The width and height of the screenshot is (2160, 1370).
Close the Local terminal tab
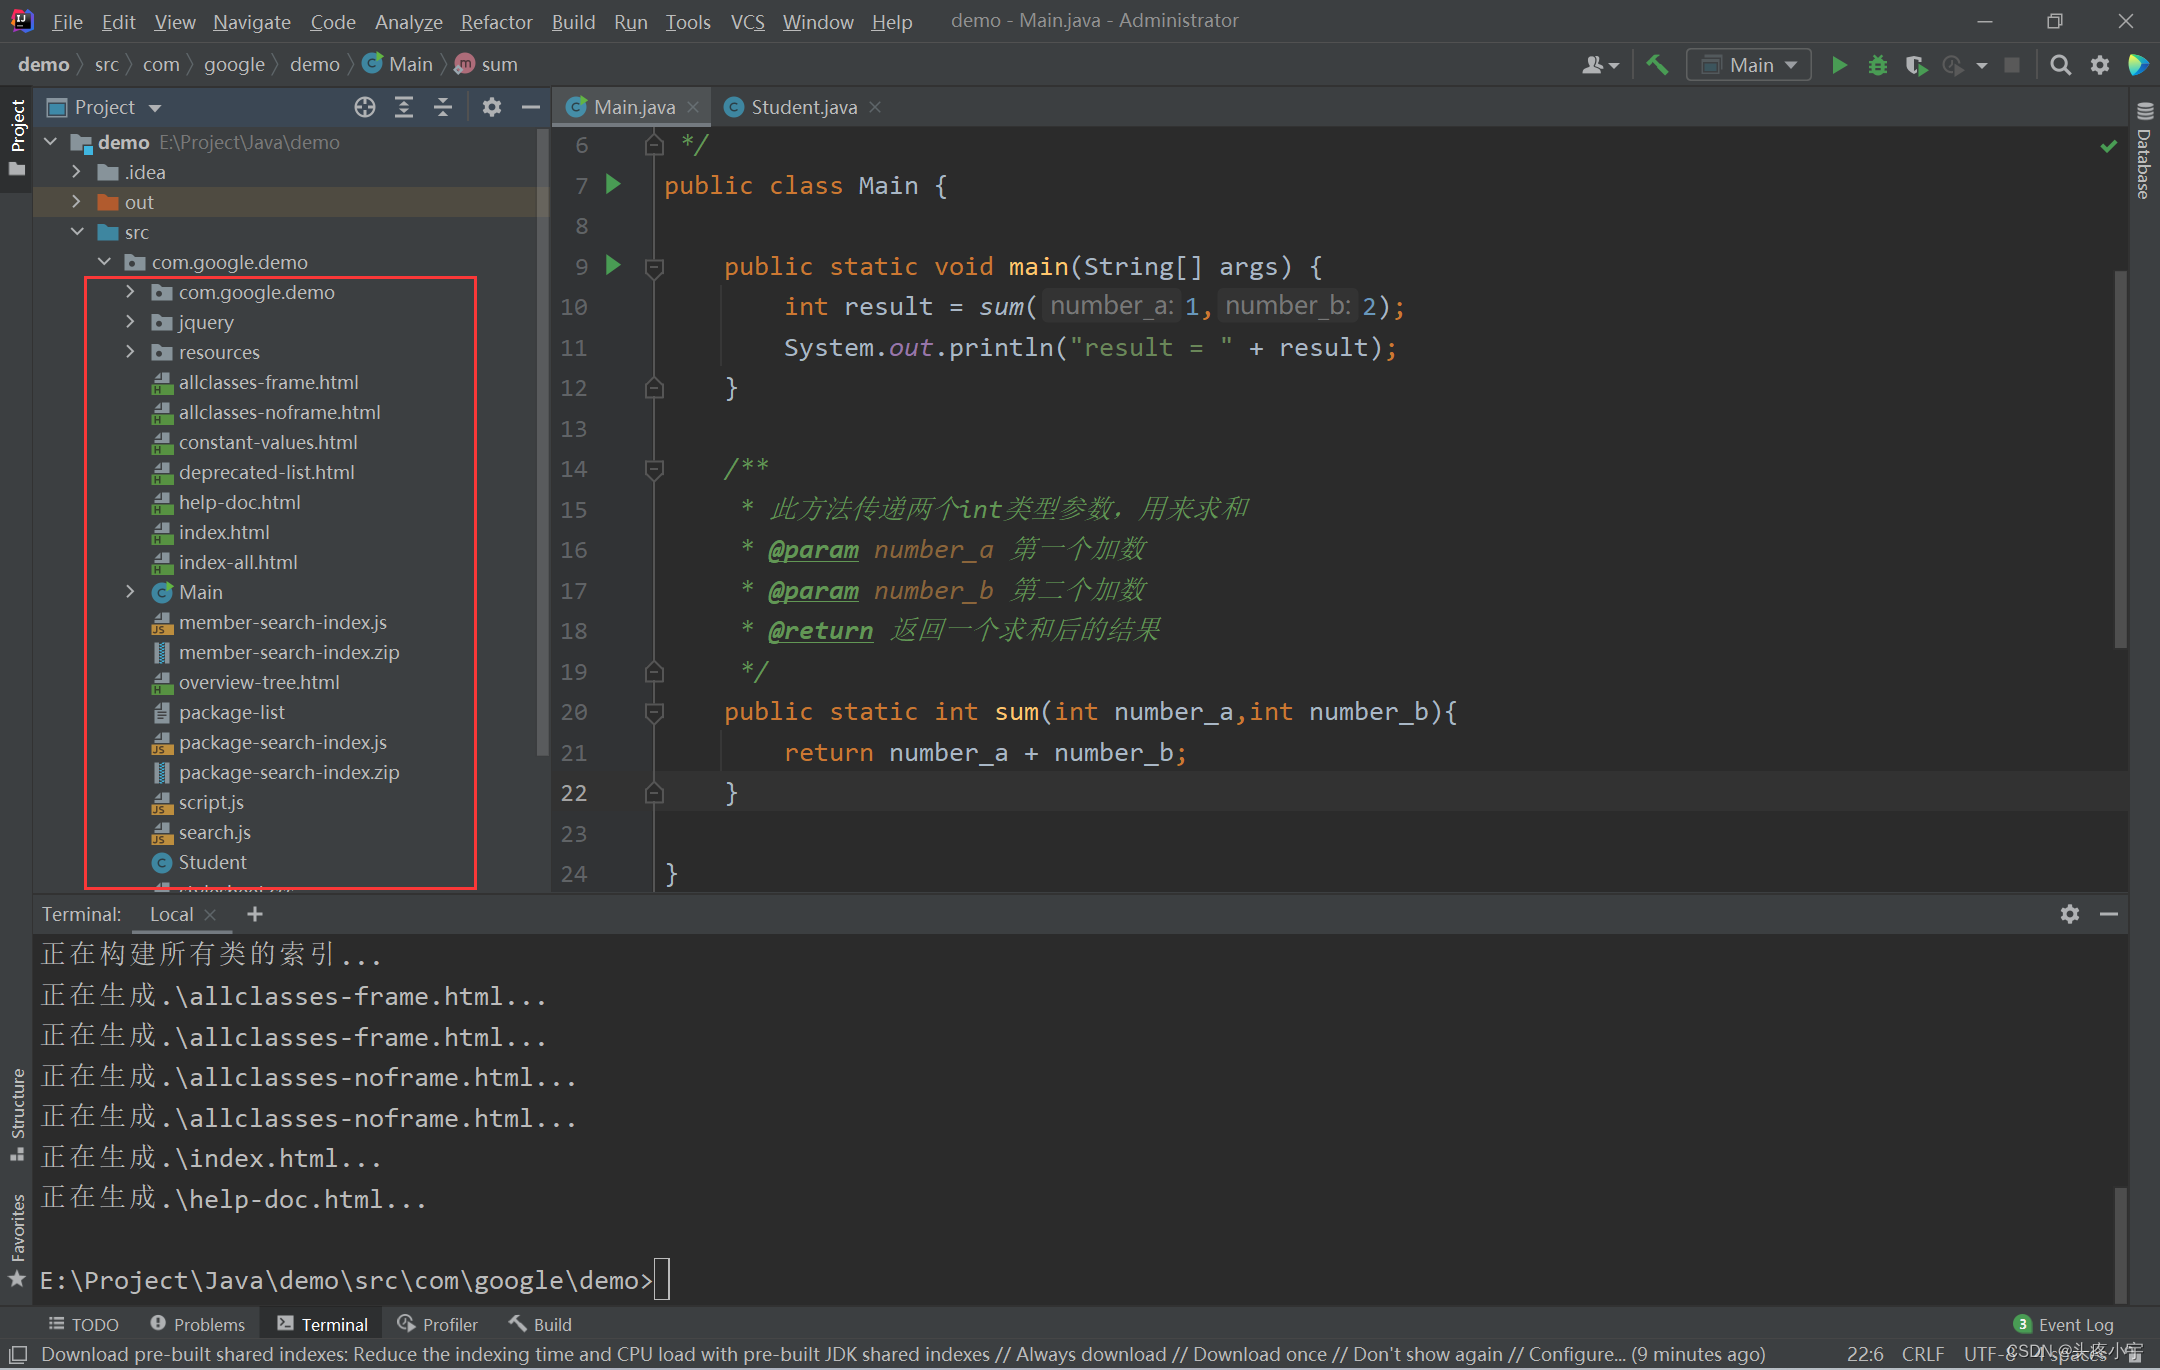point(210,914)
